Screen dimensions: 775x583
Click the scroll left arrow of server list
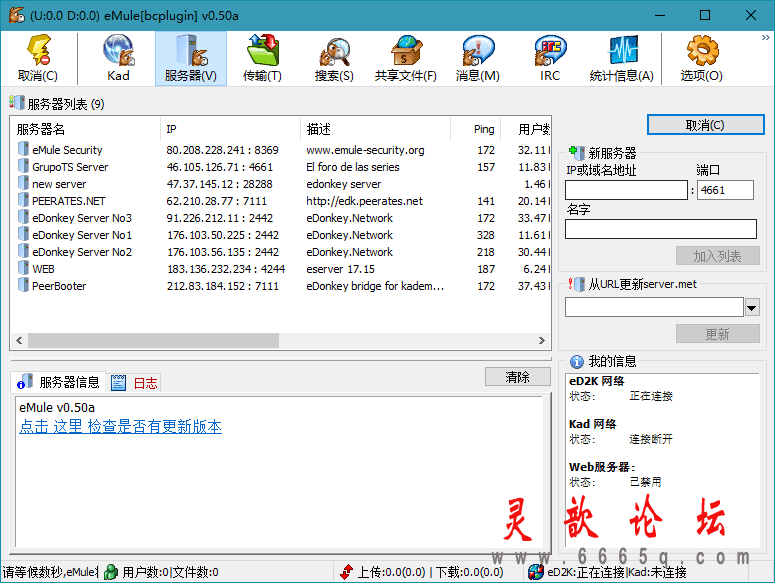point(19,340)
